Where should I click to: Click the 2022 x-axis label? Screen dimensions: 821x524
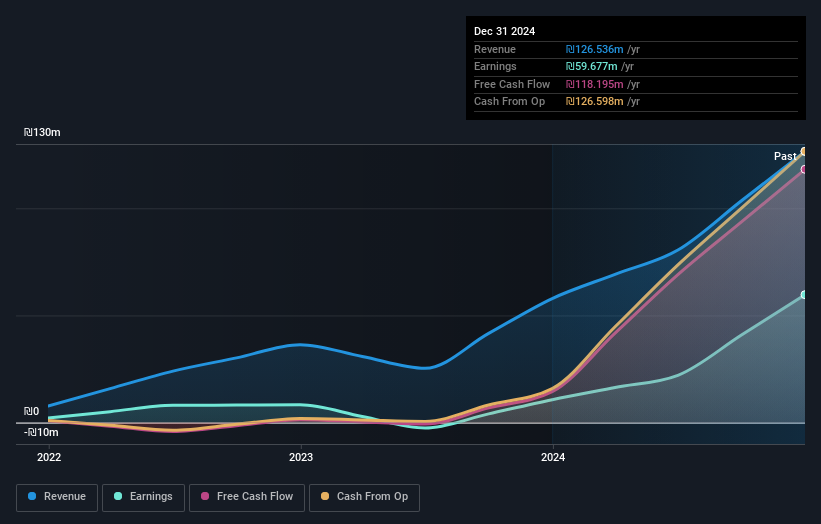click(x=49, y=457)
